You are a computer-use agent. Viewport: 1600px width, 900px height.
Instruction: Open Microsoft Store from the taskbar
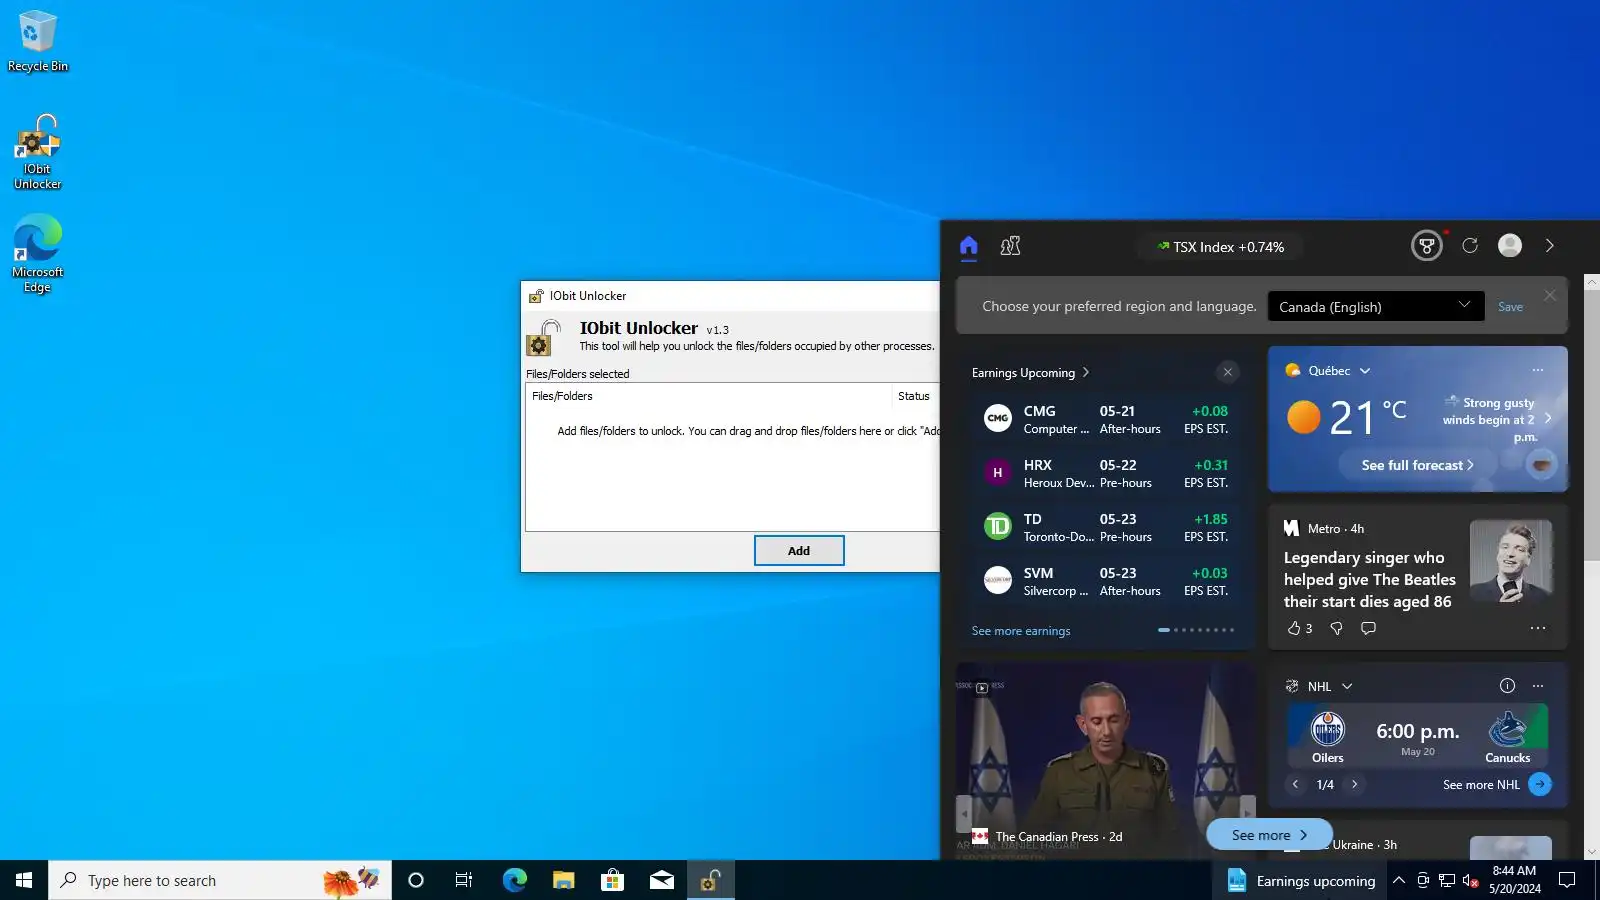(612, 880)
